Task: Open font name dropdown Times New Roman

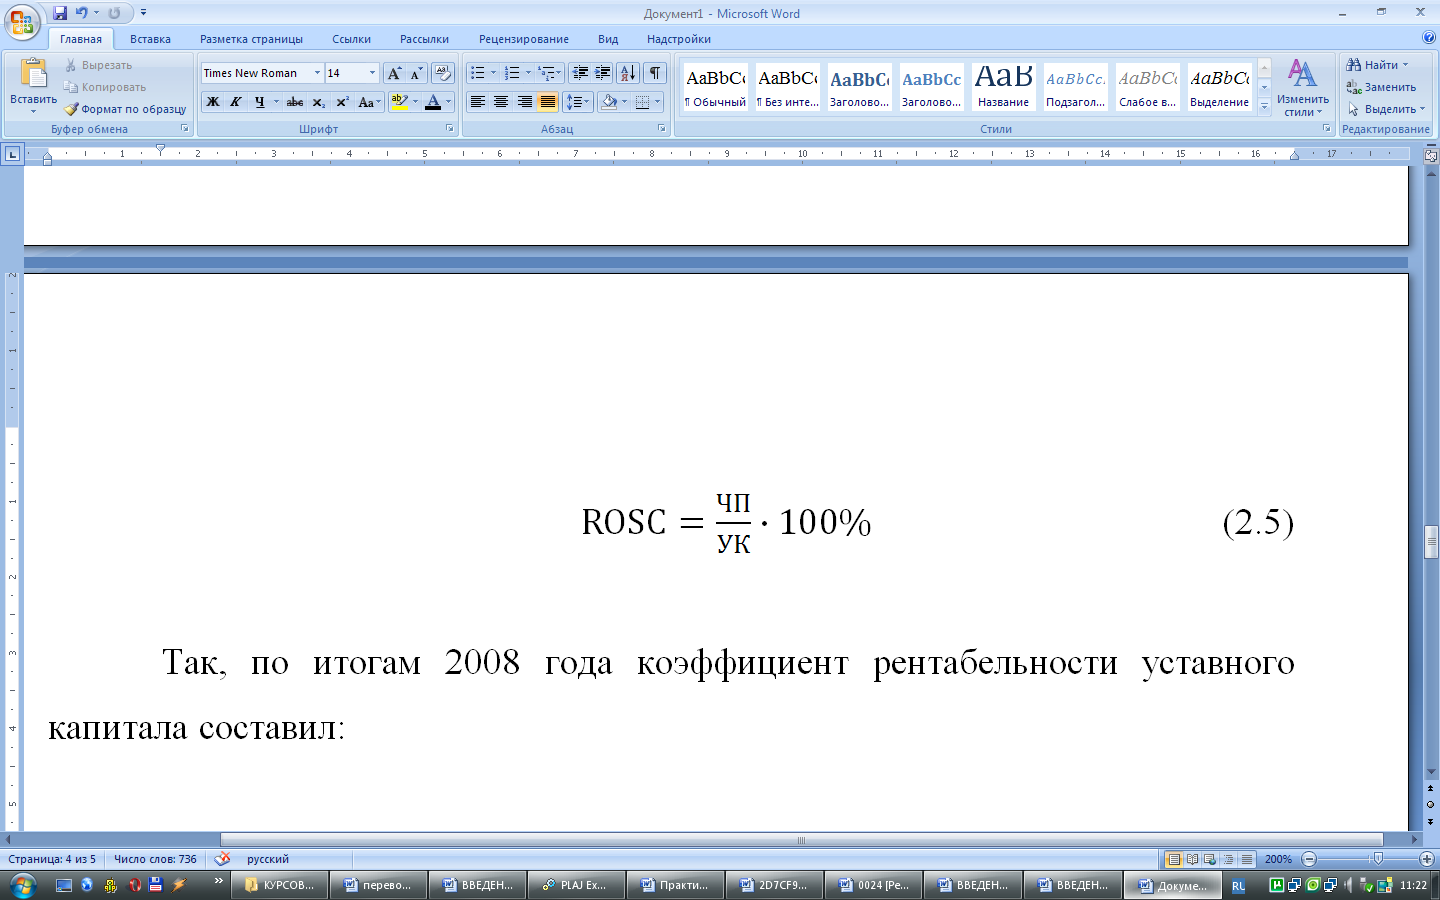Action: [x=317, y=73]
